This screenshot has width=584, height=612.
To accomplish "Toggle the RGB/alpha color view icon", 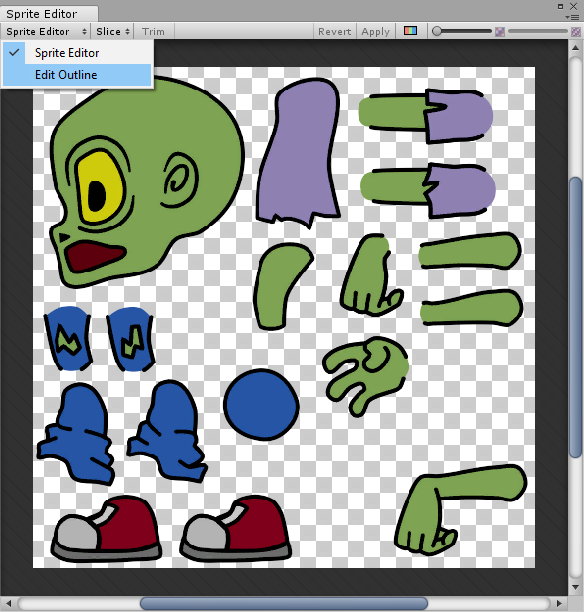I will 410,31.
